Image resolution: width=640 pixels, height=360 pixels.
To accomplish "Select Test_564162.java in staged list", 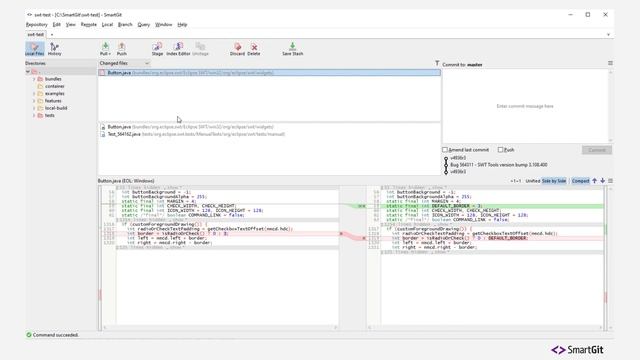I will click(x=269, y=134).
